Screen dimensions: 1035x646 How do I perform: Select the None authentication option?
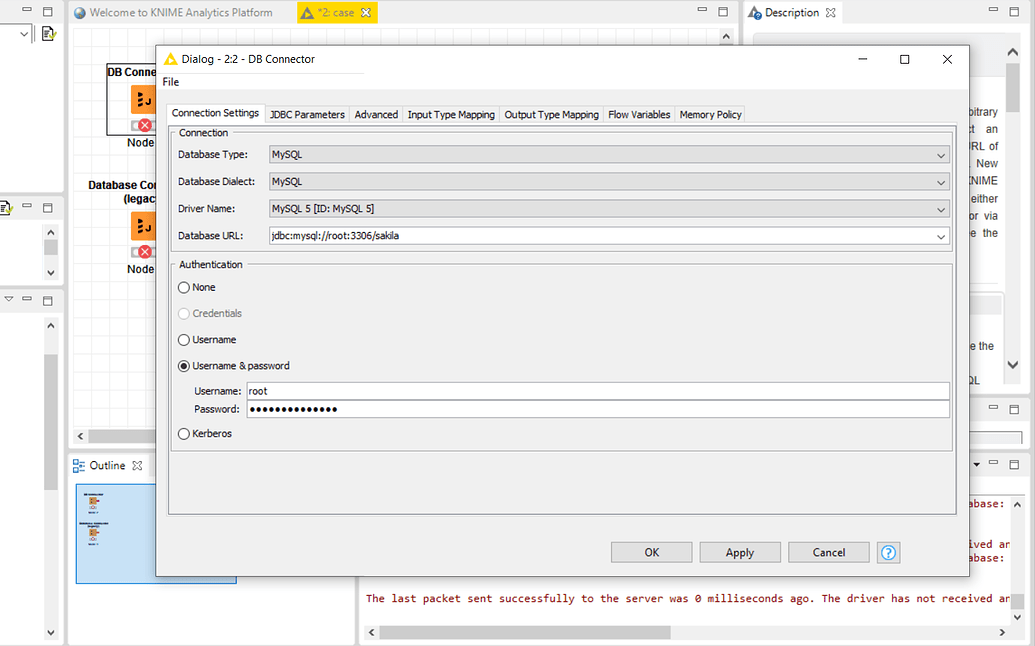[x=183, y=287]
